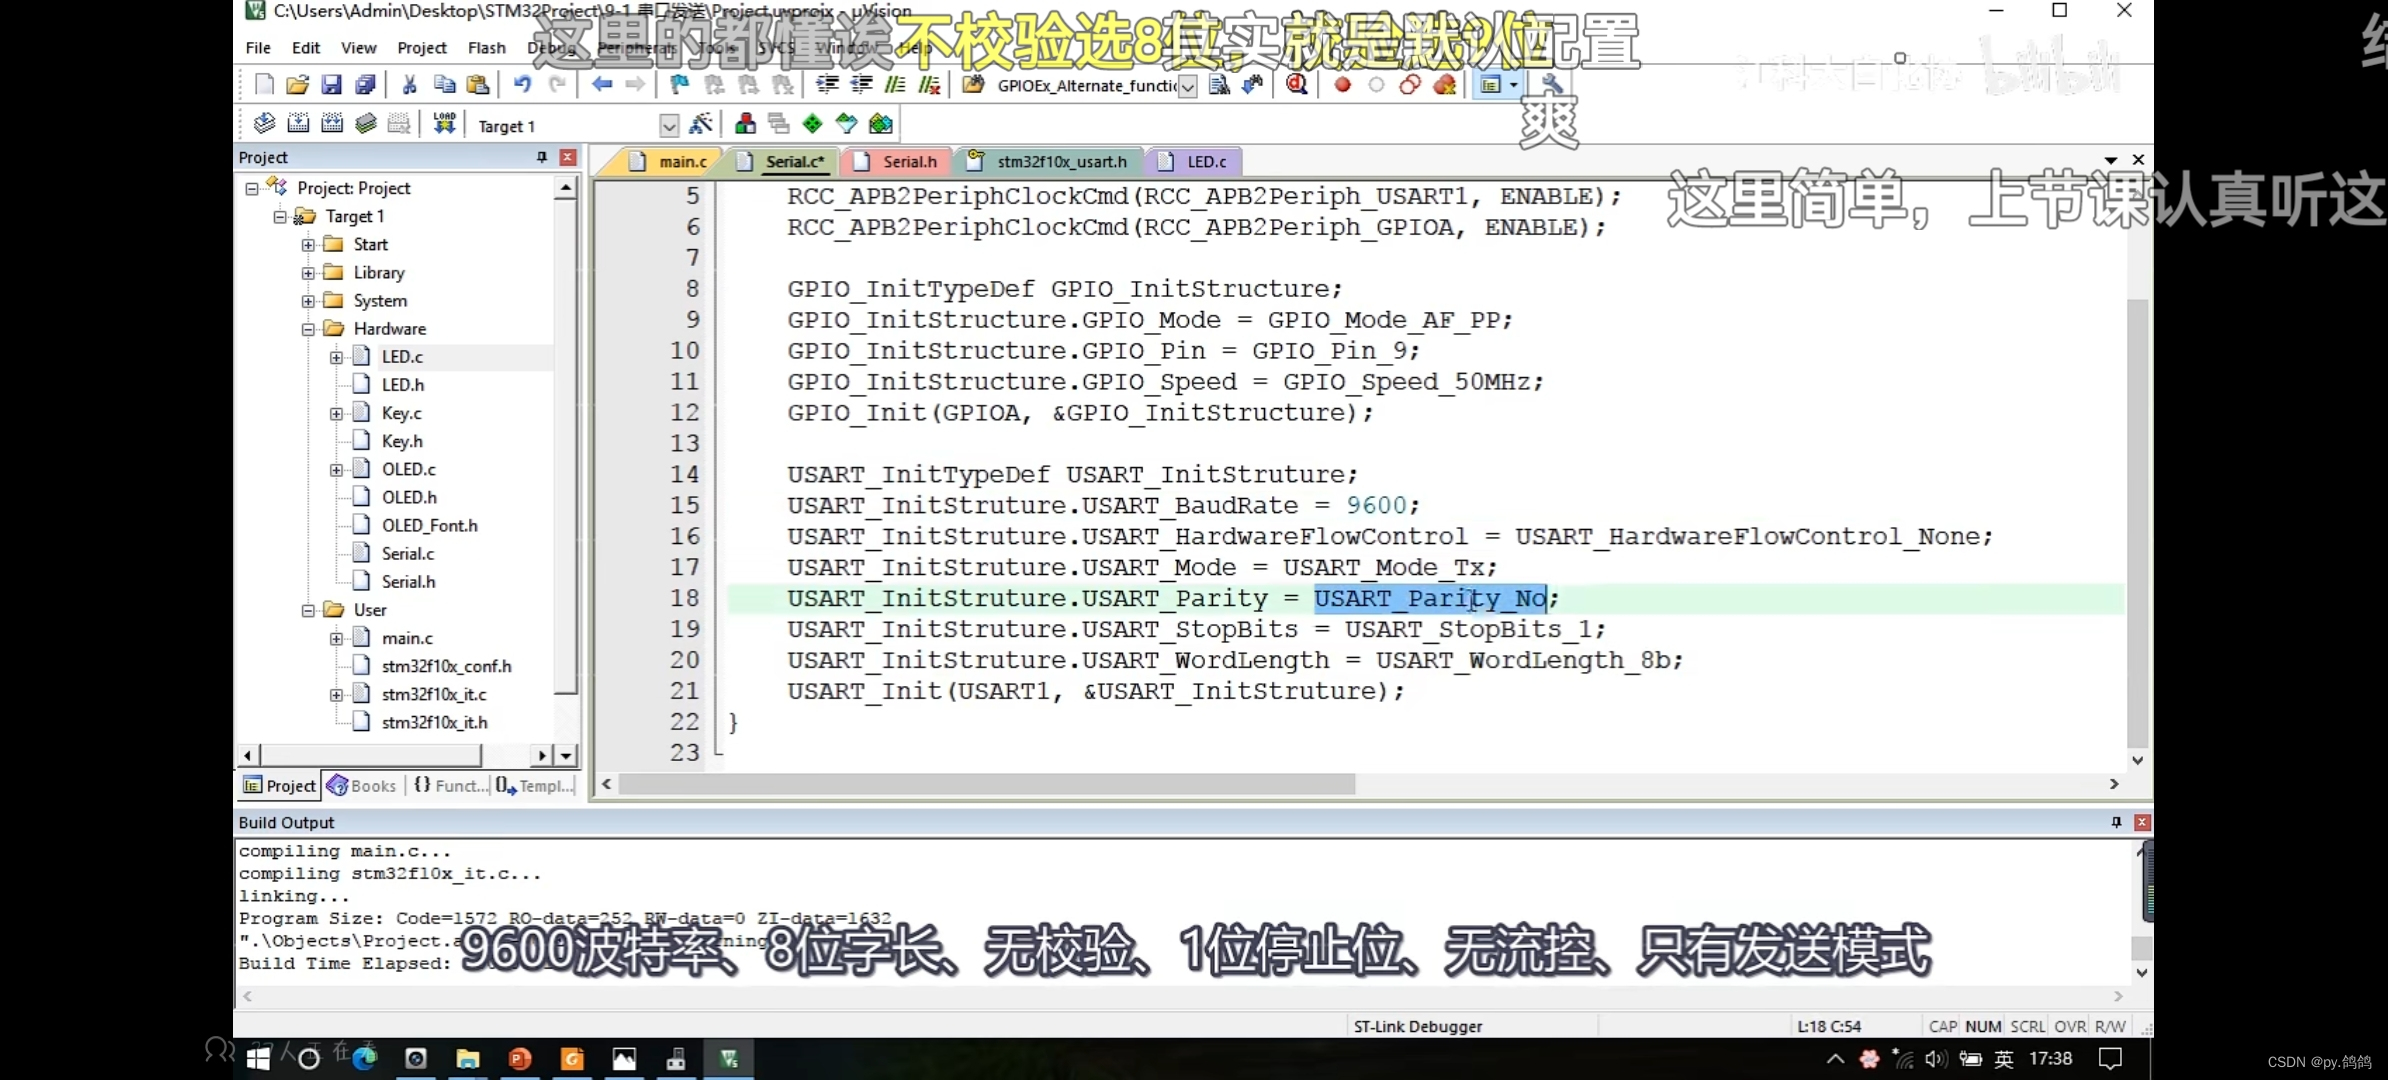Click the Rebuild all target files icon

[x=332, y=124]
